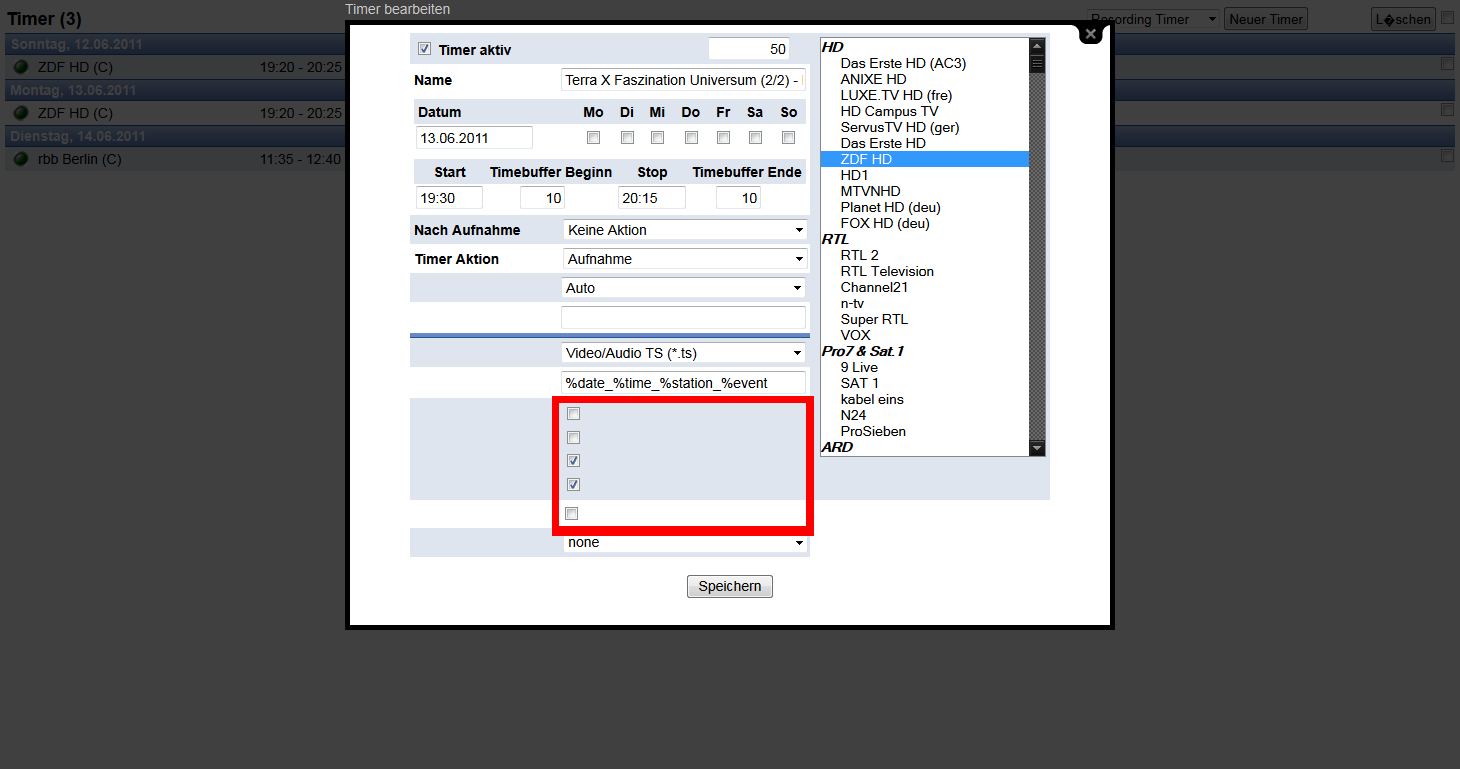Click filename pattern field %date_%time_%station_%event
Screen dimensions: 1460x769
tap(683, 382)
